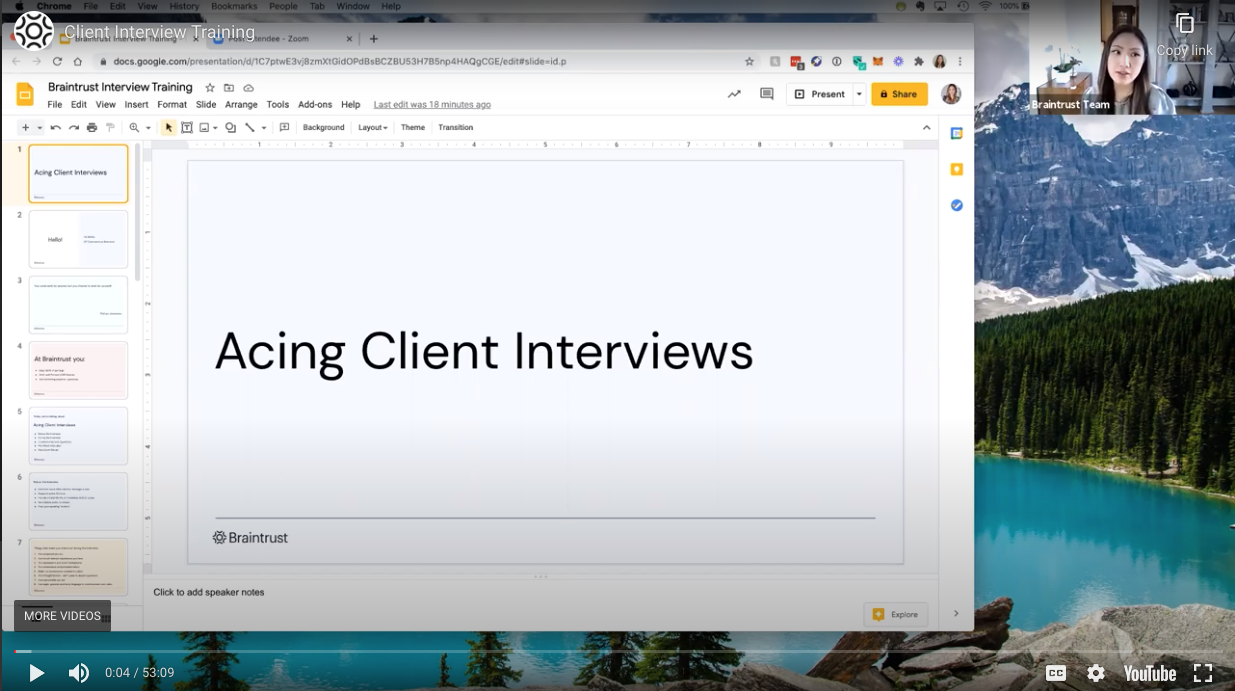Open the Client Interview Training video title
This screenshot has height=691, width=1235.
tap(159, 32)
